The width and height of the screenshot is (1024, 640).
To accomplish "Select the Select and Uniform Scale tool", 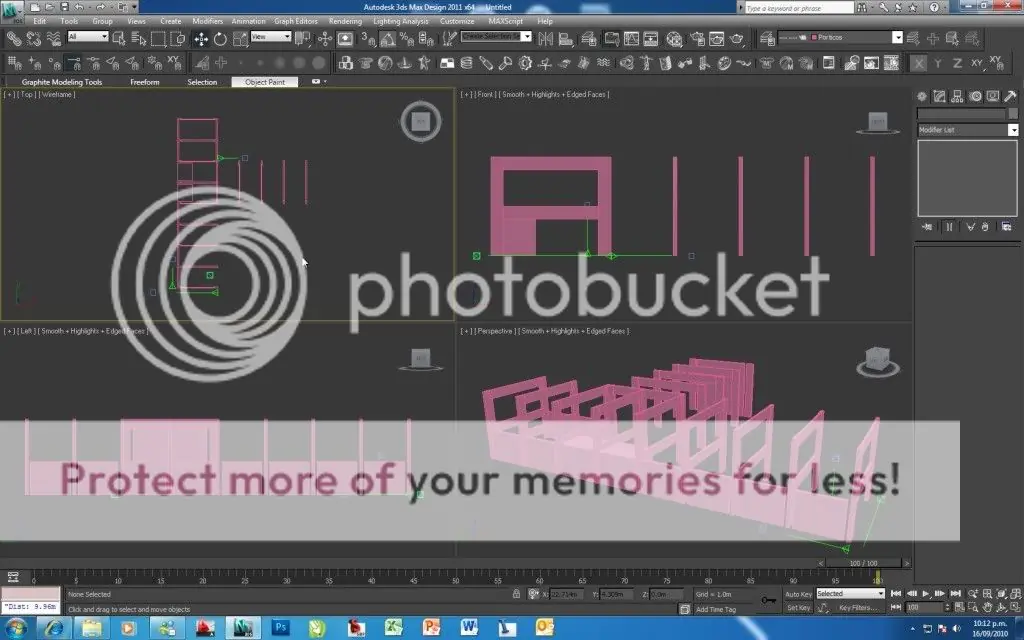I will (x=240, y=39).
